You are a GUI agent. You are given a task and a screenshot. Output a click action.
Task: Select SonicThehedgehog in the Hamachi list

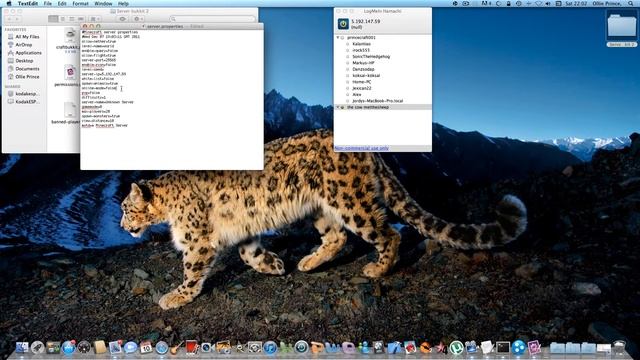(x=371, y=56)
